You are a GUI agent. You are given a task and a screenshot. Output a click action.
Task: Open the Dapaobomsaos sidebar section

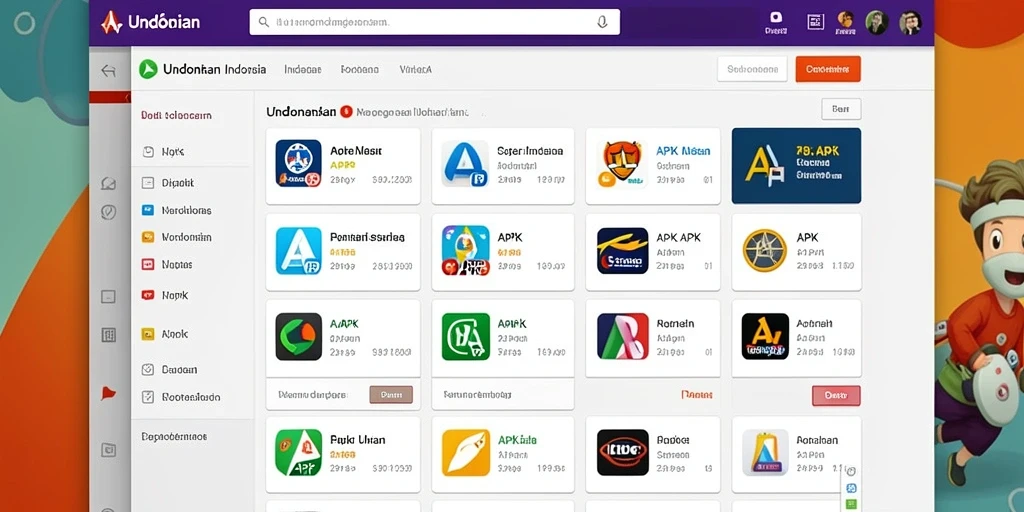pos(174,436)
